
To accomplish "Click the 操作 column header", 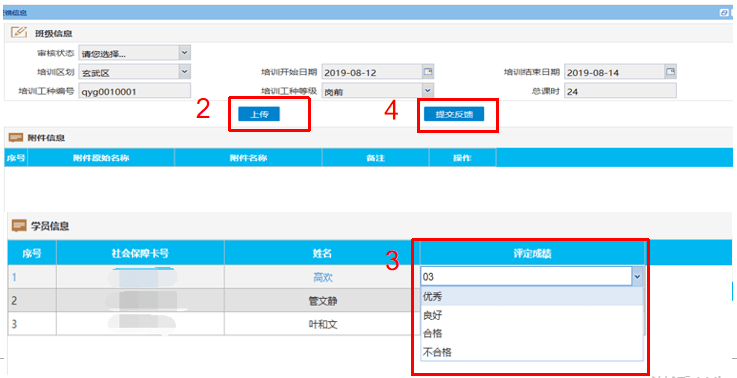I will click(x=463, y=158).
